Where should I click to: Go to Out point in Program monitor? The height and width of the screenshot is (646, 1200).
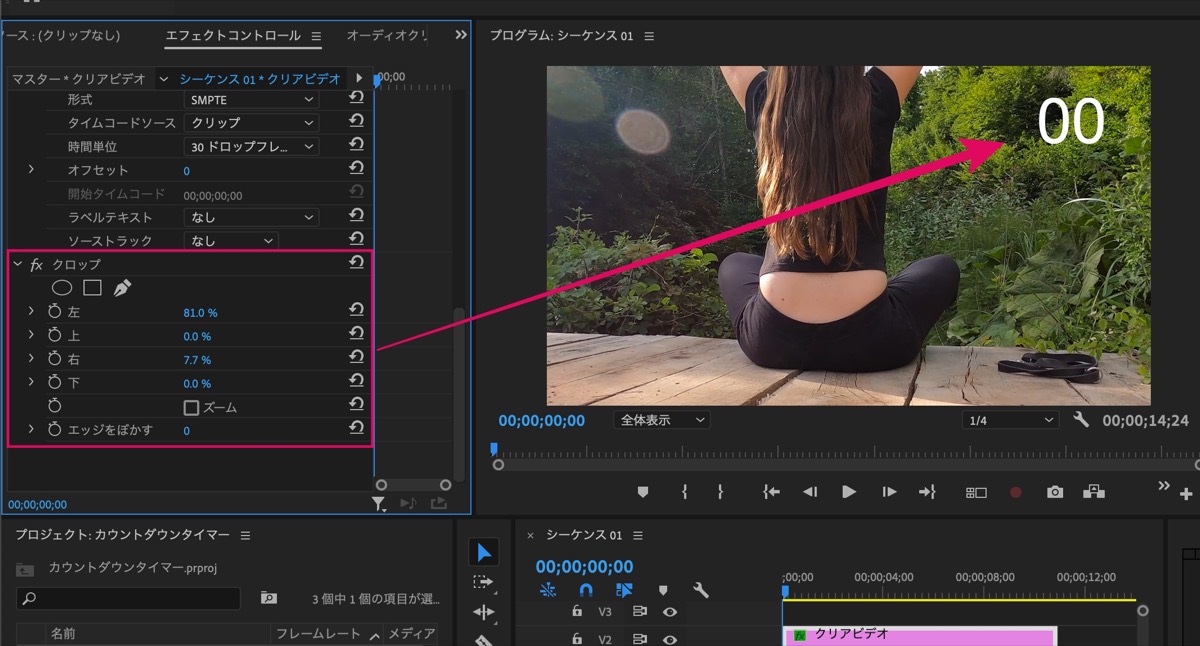coord(927,492)
